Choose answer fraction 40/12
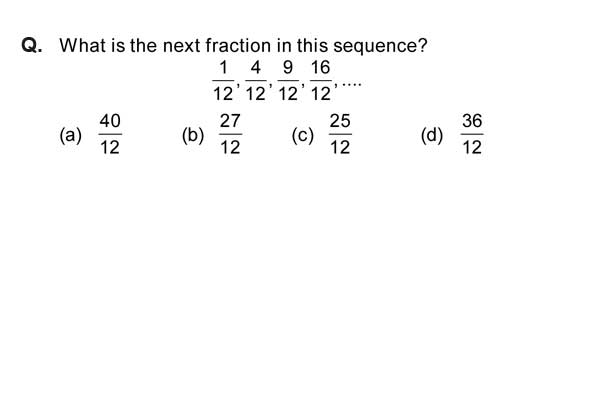The image size is (600, 400). (110, 134)
